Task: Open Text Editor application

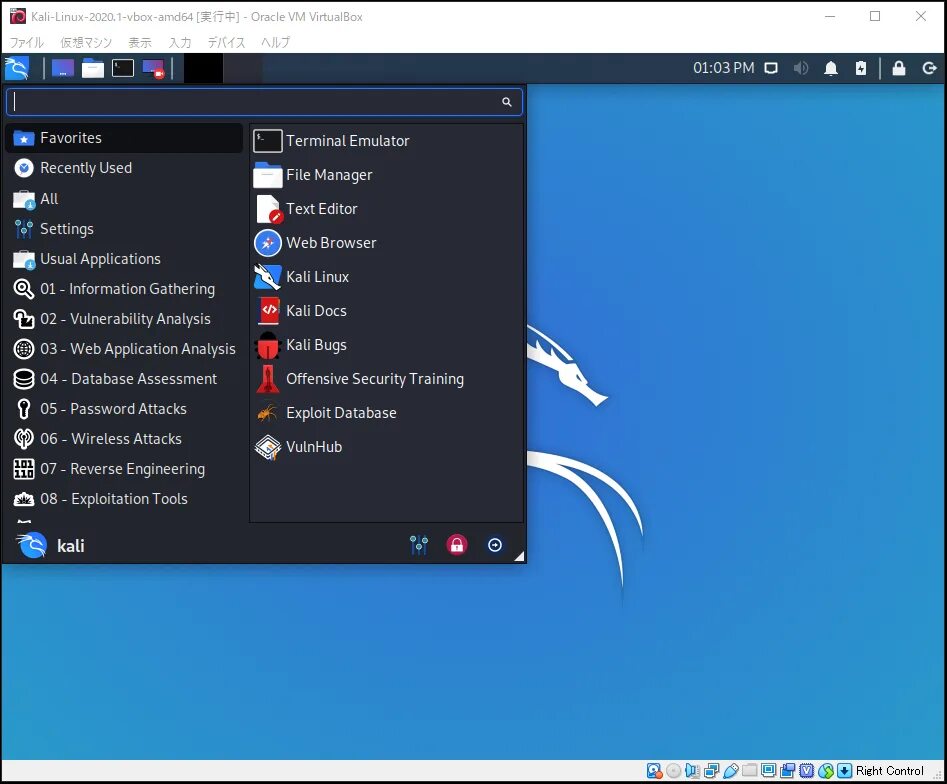Action: coord(387,209)
